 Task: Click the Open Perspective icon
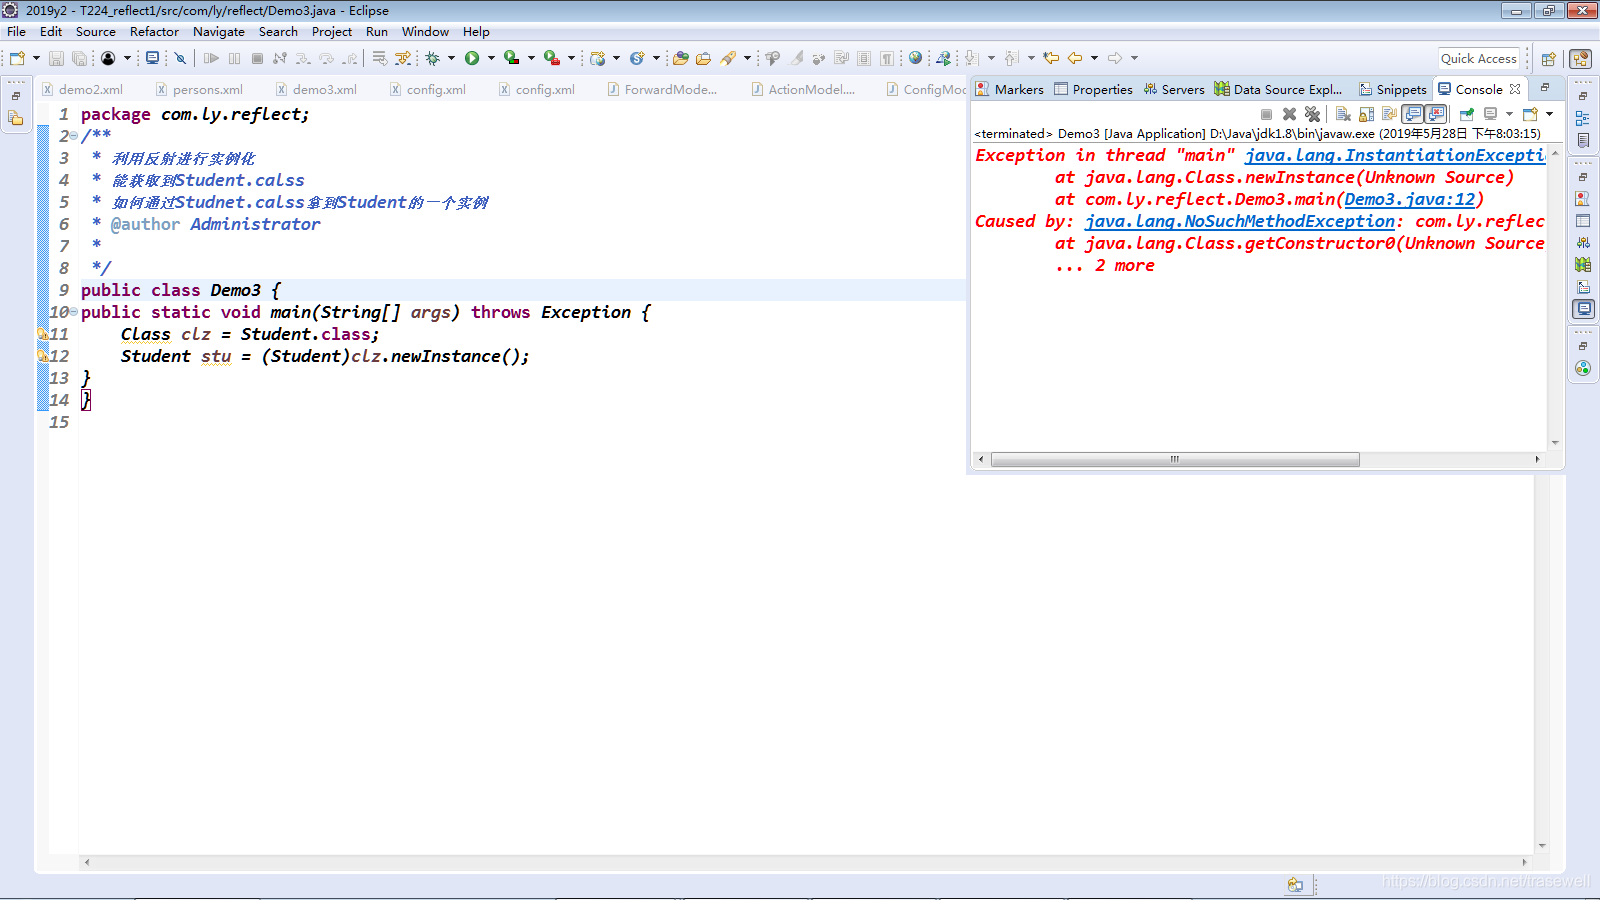[1548, 59]
